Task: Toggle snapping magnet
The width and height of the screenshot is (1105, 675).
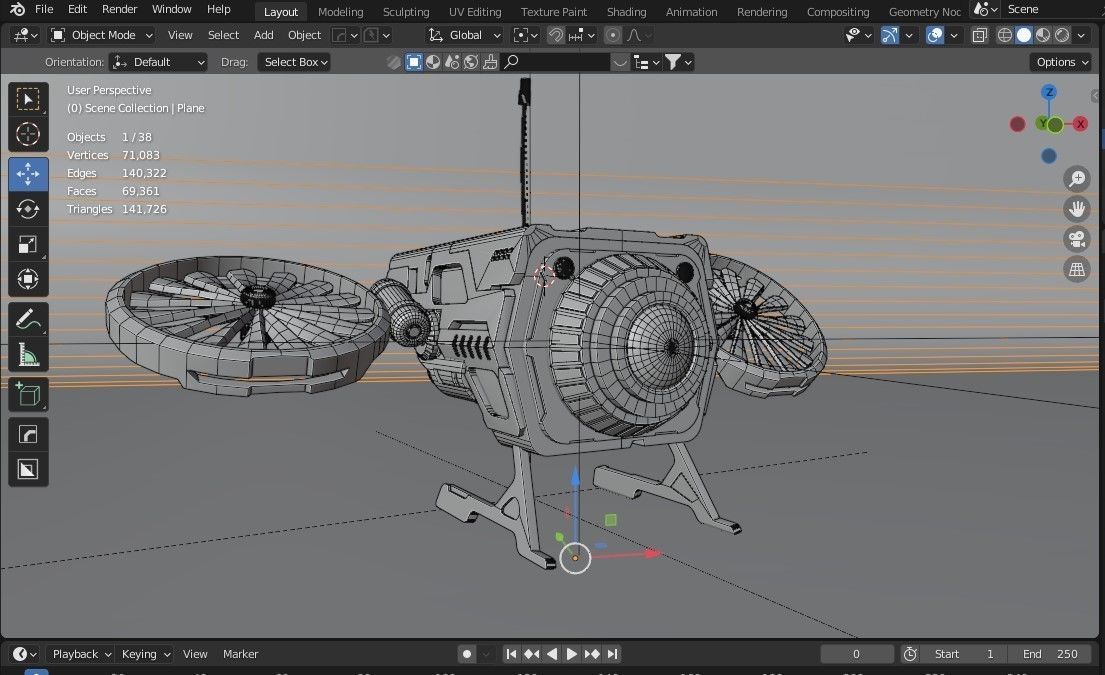Action: pyautogui.click(x=556, y=35)
